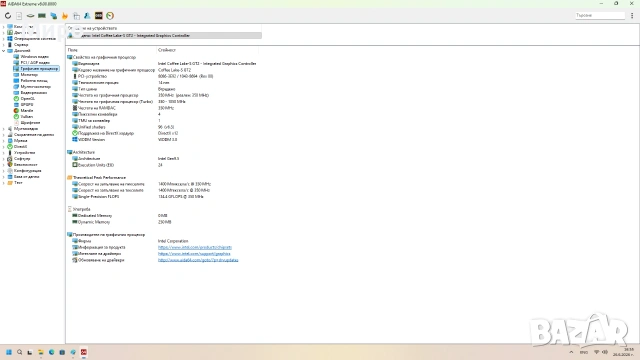Expand the Сървър tree node arrow

point(4,44)
